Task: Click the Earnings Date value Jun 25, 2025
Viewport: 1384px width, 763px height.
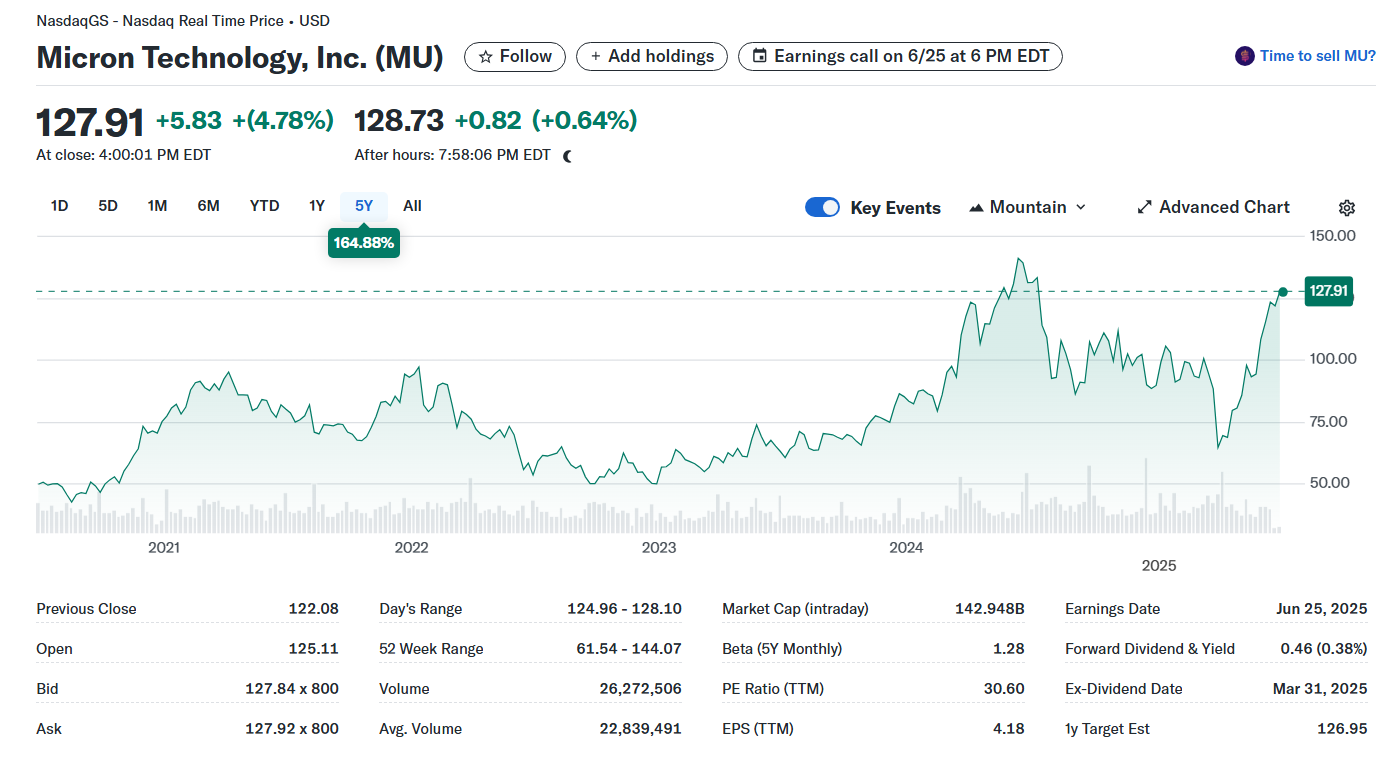Action: coord(1322,609)
